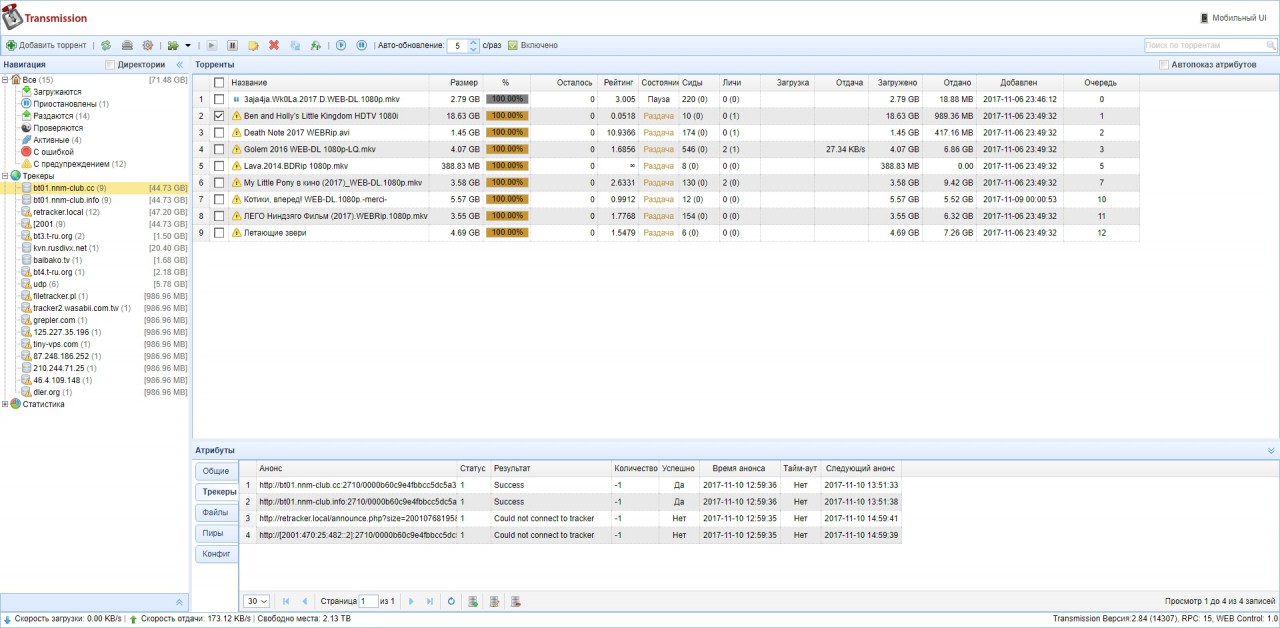Check the Death Note 2017 WEBRip.avi checkbox
Screen dimensions: 1280x628
[x=219, y=132]
